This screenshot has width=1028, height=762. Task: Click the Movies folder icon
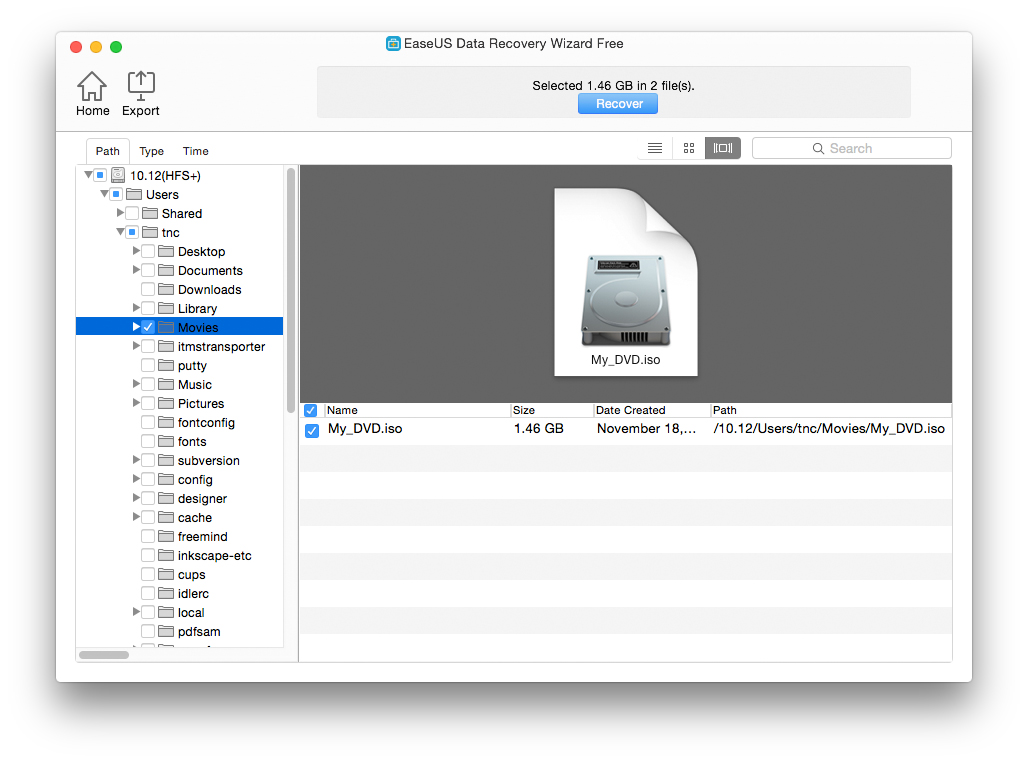(x=166, y=327)
